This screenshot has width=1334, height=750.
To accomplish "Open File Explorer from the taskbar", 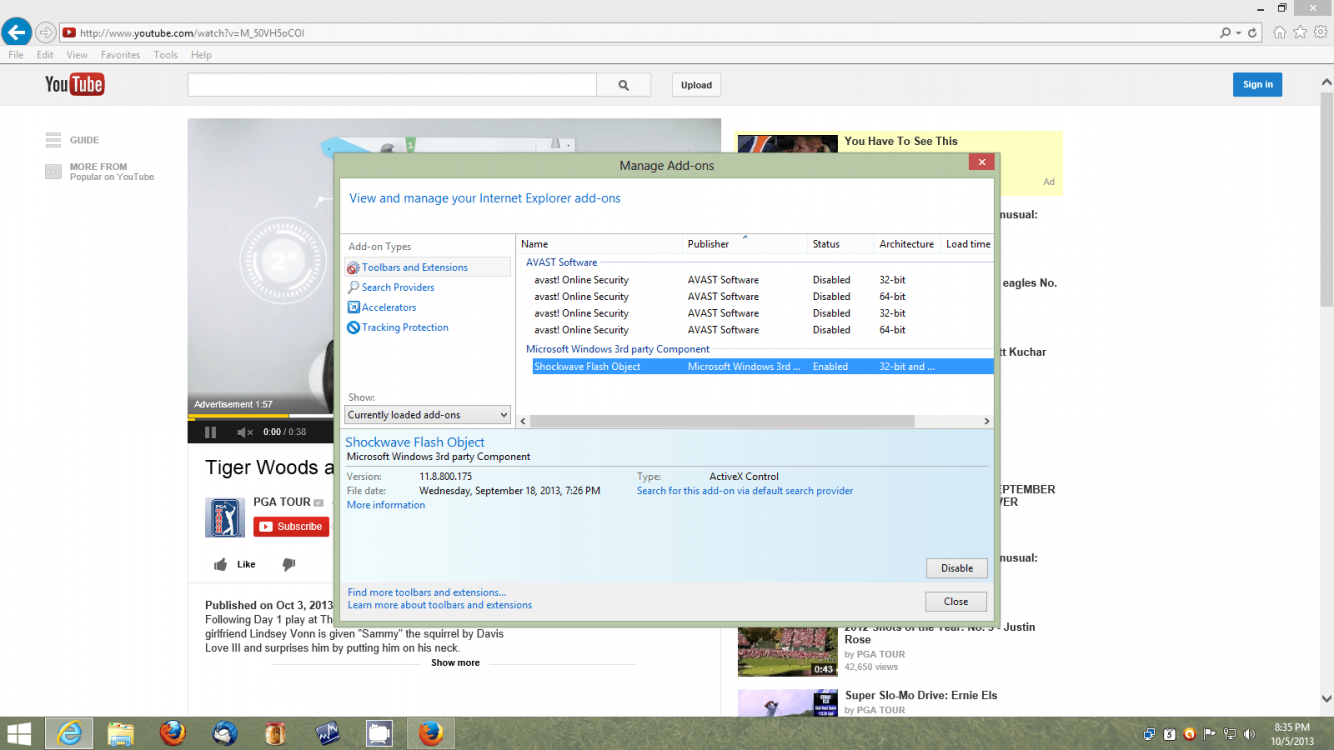I will coord(121,733).
